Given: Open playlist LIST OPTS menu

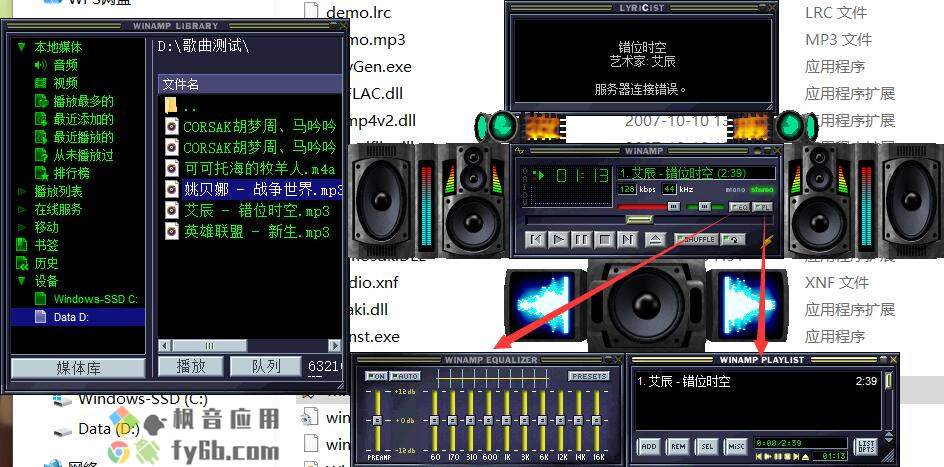Looking at the screenshot, I should pyautogui.click(x=866, y=447).
